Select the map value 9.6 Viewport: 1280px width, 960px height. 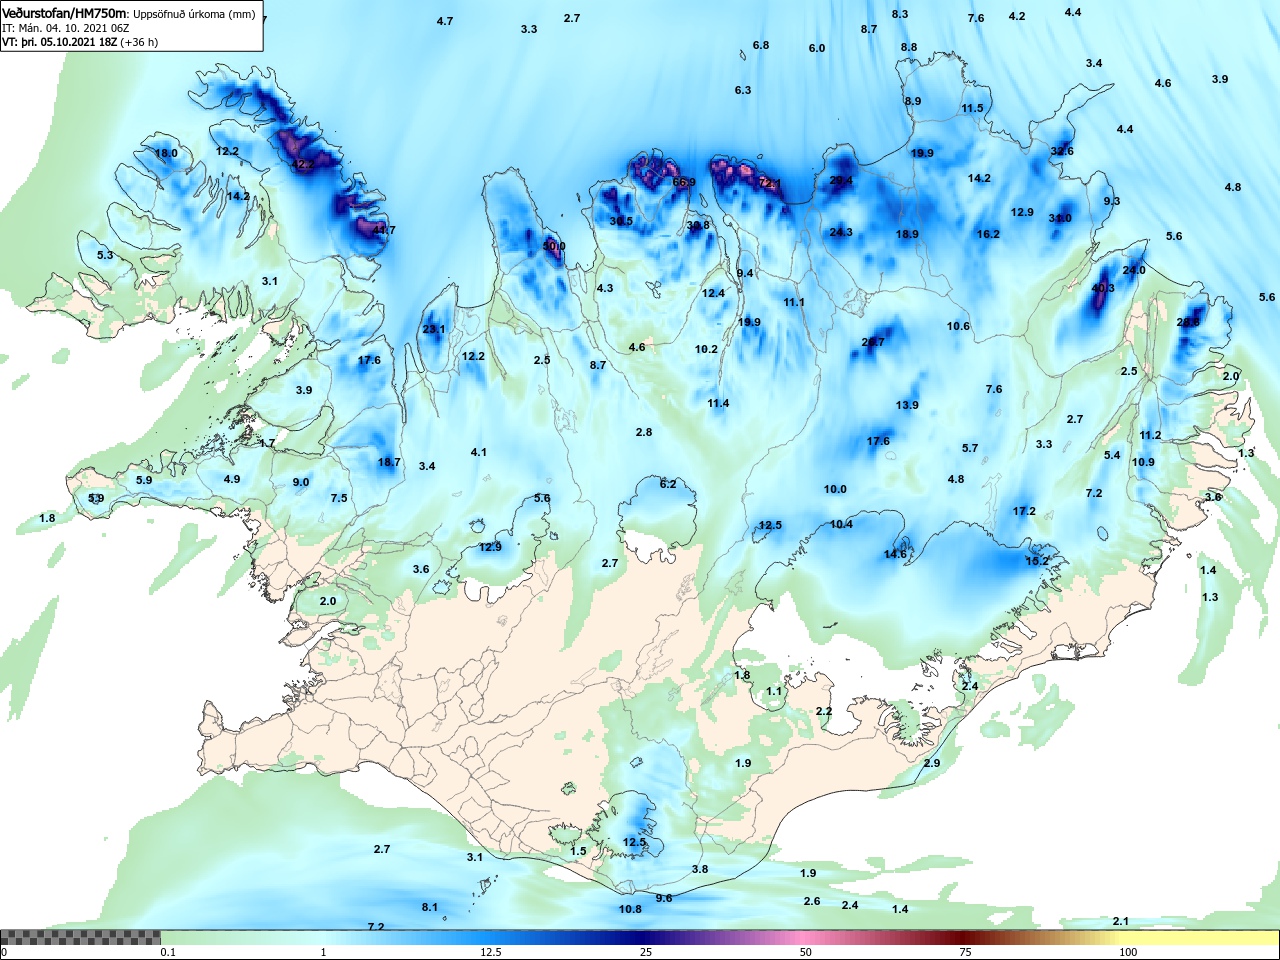point(664,898)
